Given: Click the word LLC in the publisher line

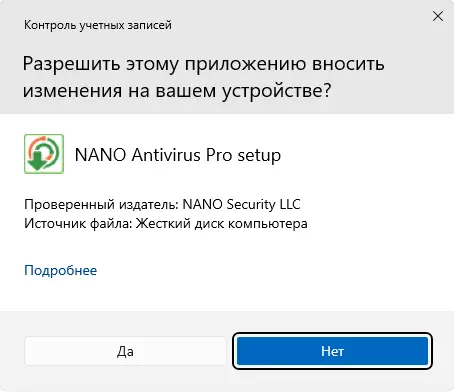Looking at the screenshot, I should pos(290,204).
